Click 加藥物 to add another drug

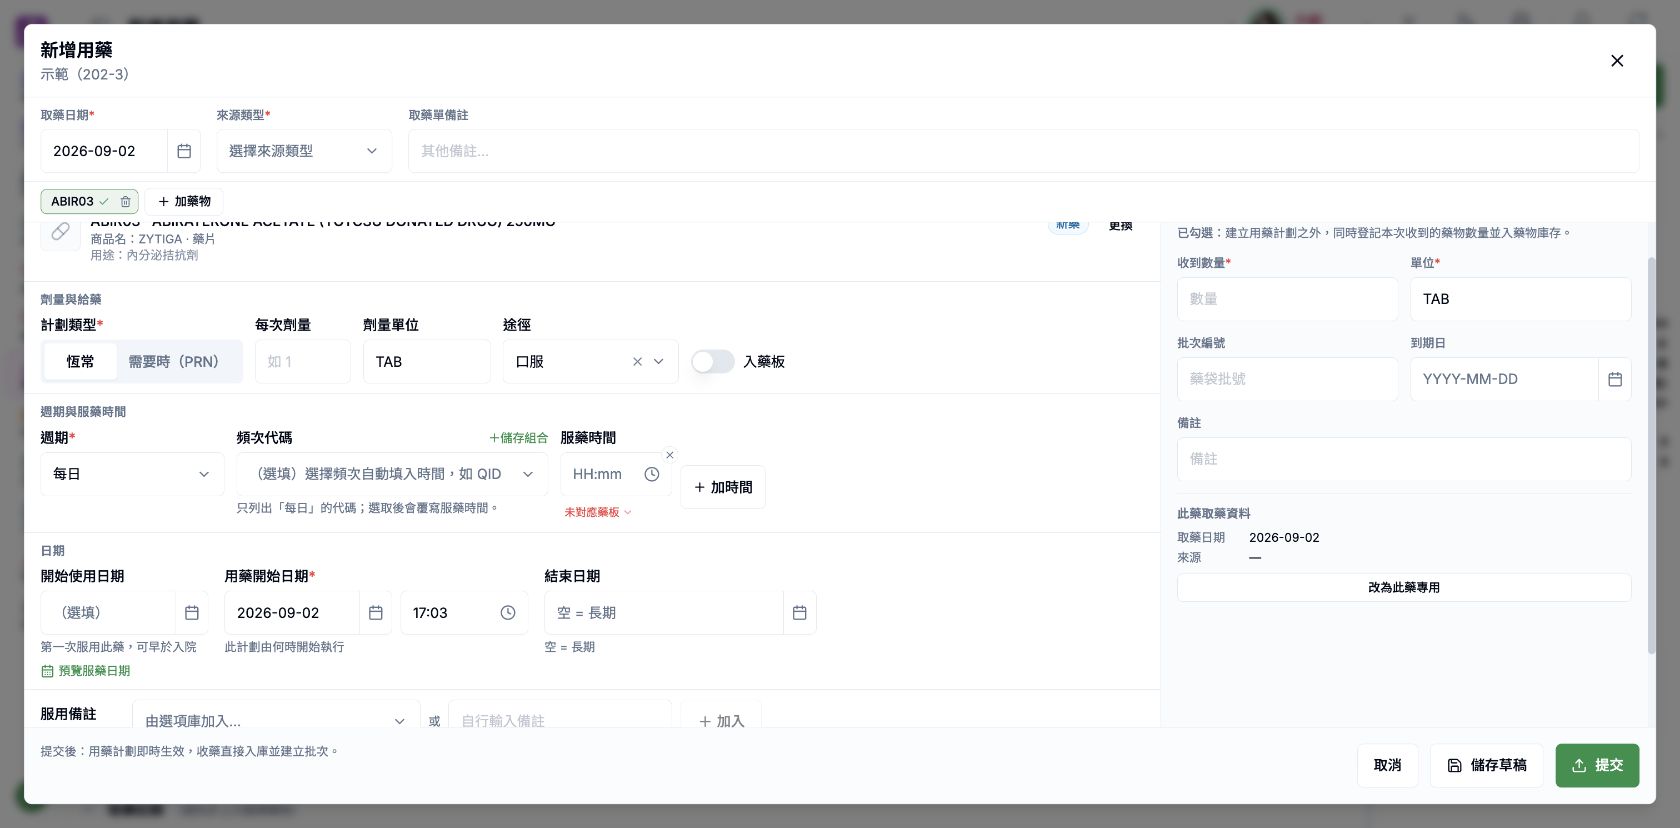(x=184, y=201)
